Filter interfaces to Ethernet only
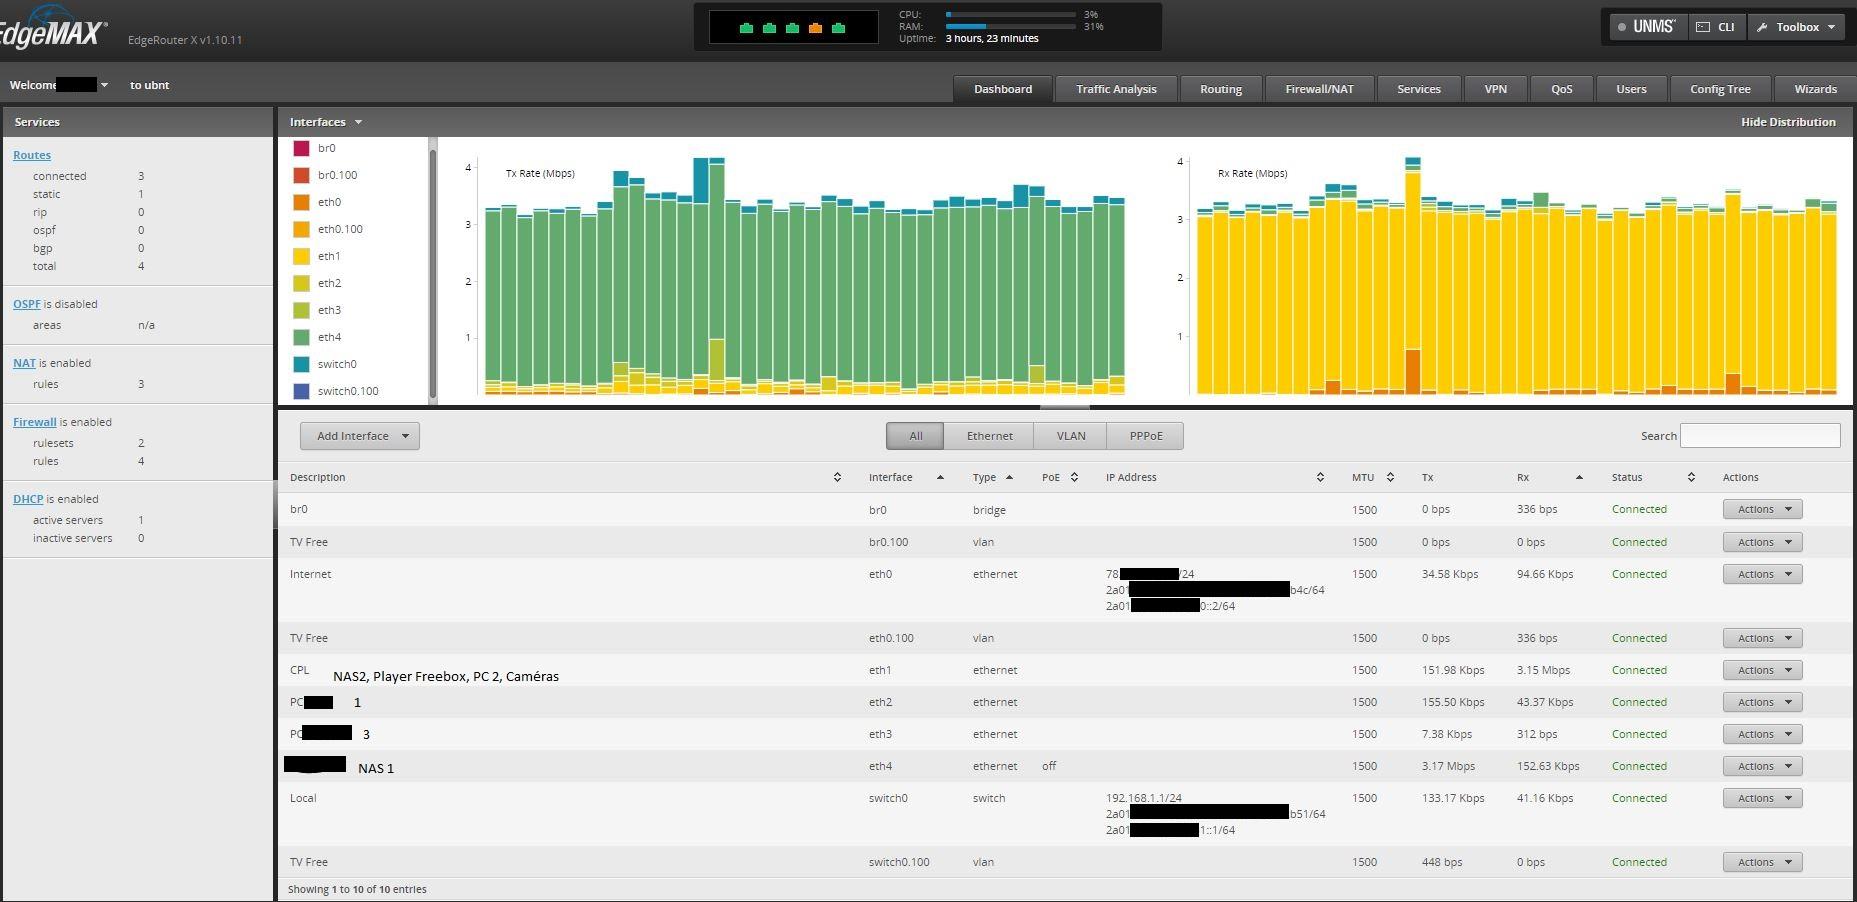The image size is (1857, 902). pyautogui.click(x=989, y=436)
